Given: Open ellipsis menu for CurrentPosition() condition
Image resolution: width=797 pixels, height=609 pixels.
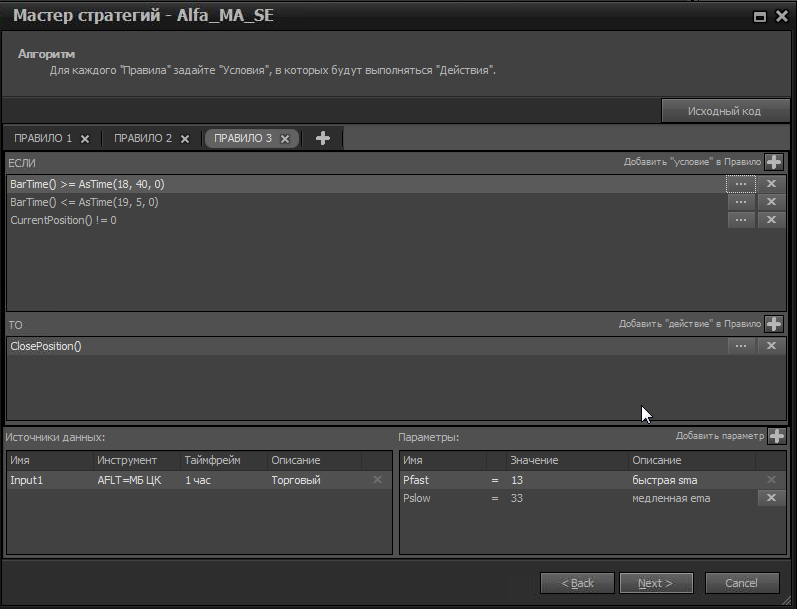Looking at the screenshot, I should click(x=741, y=220).
